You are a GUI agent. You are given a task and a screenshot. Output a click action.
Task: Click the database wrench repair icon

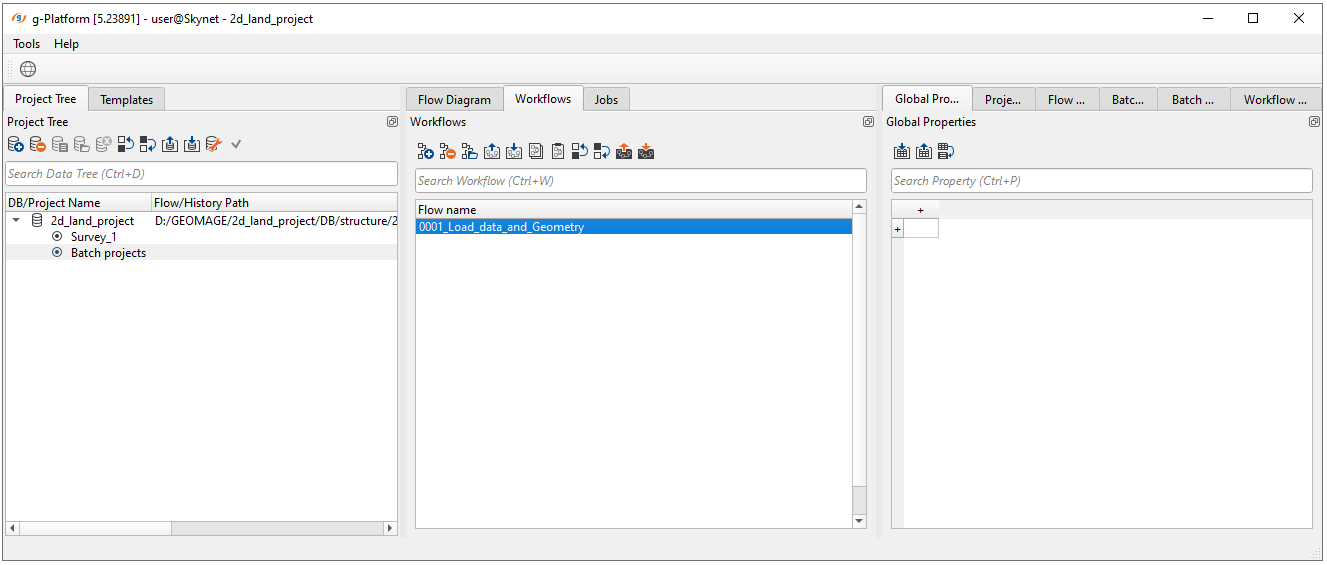(213, 145)
